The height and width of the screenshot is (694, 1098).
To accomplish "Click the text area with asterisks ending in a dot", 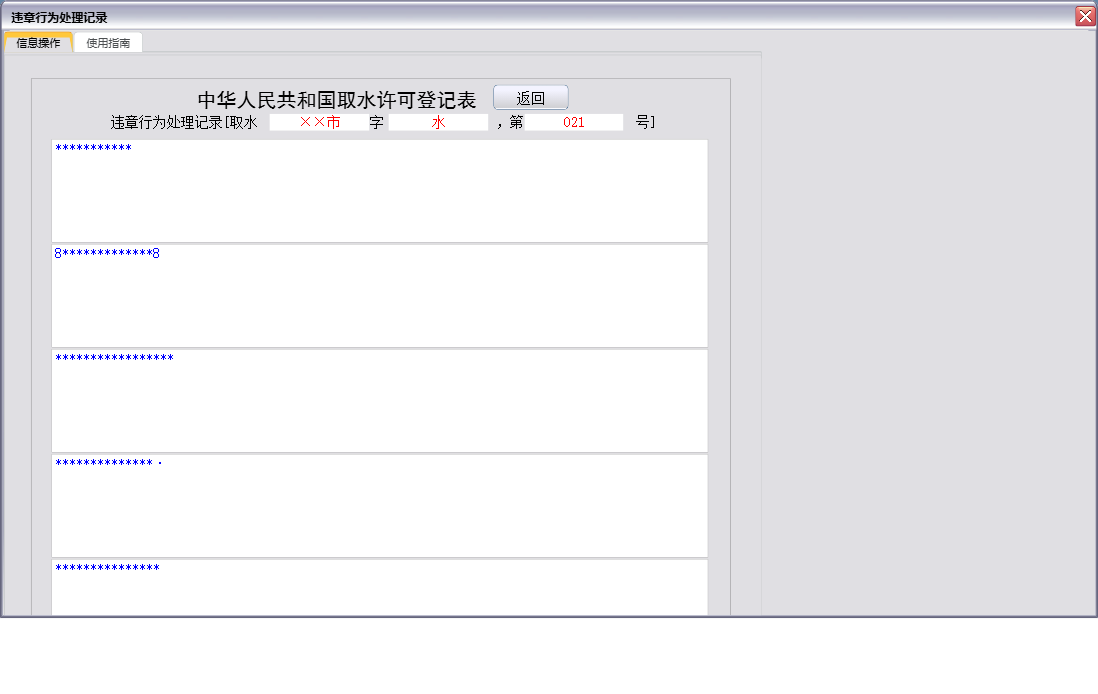I will tap(380, 506).
